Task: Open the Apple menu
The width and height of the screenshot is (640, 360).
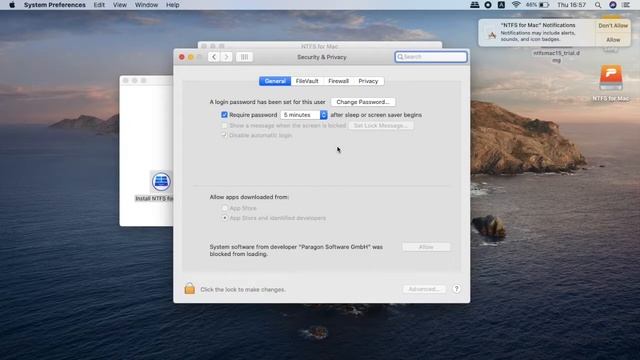Action: point(12,5)
